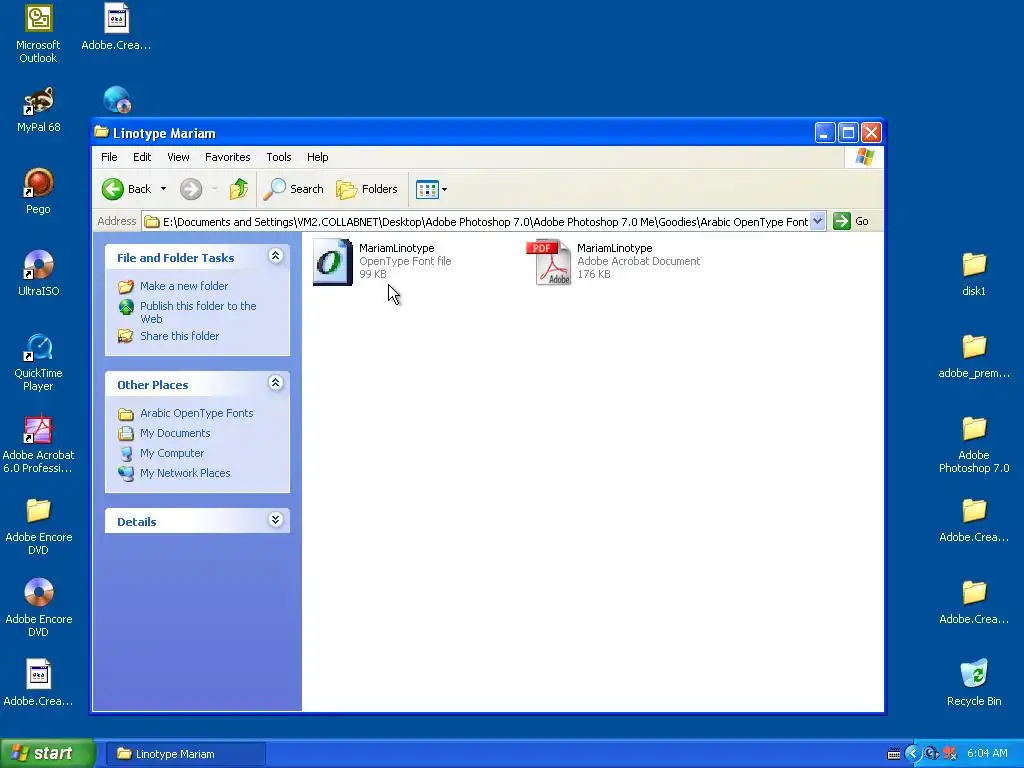This screenshot has height=768, width=1024.
Task: Open the View menu
Action: click(178, 157)
